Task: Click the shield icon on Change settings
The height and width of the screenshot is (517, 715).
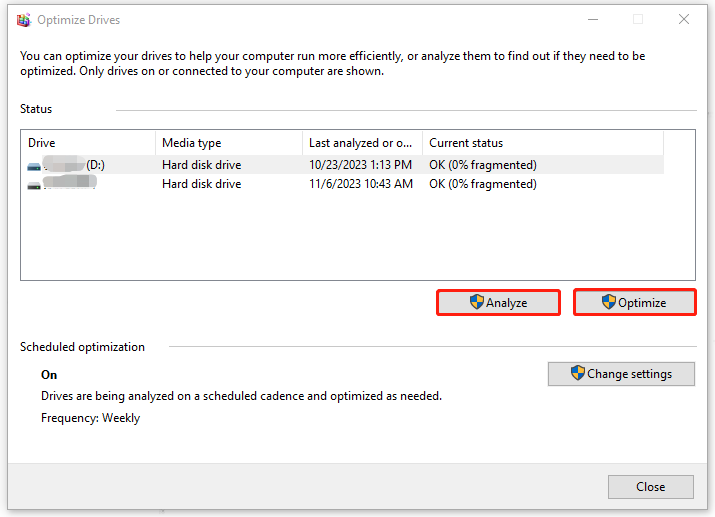Action: (x=577, y=374)
